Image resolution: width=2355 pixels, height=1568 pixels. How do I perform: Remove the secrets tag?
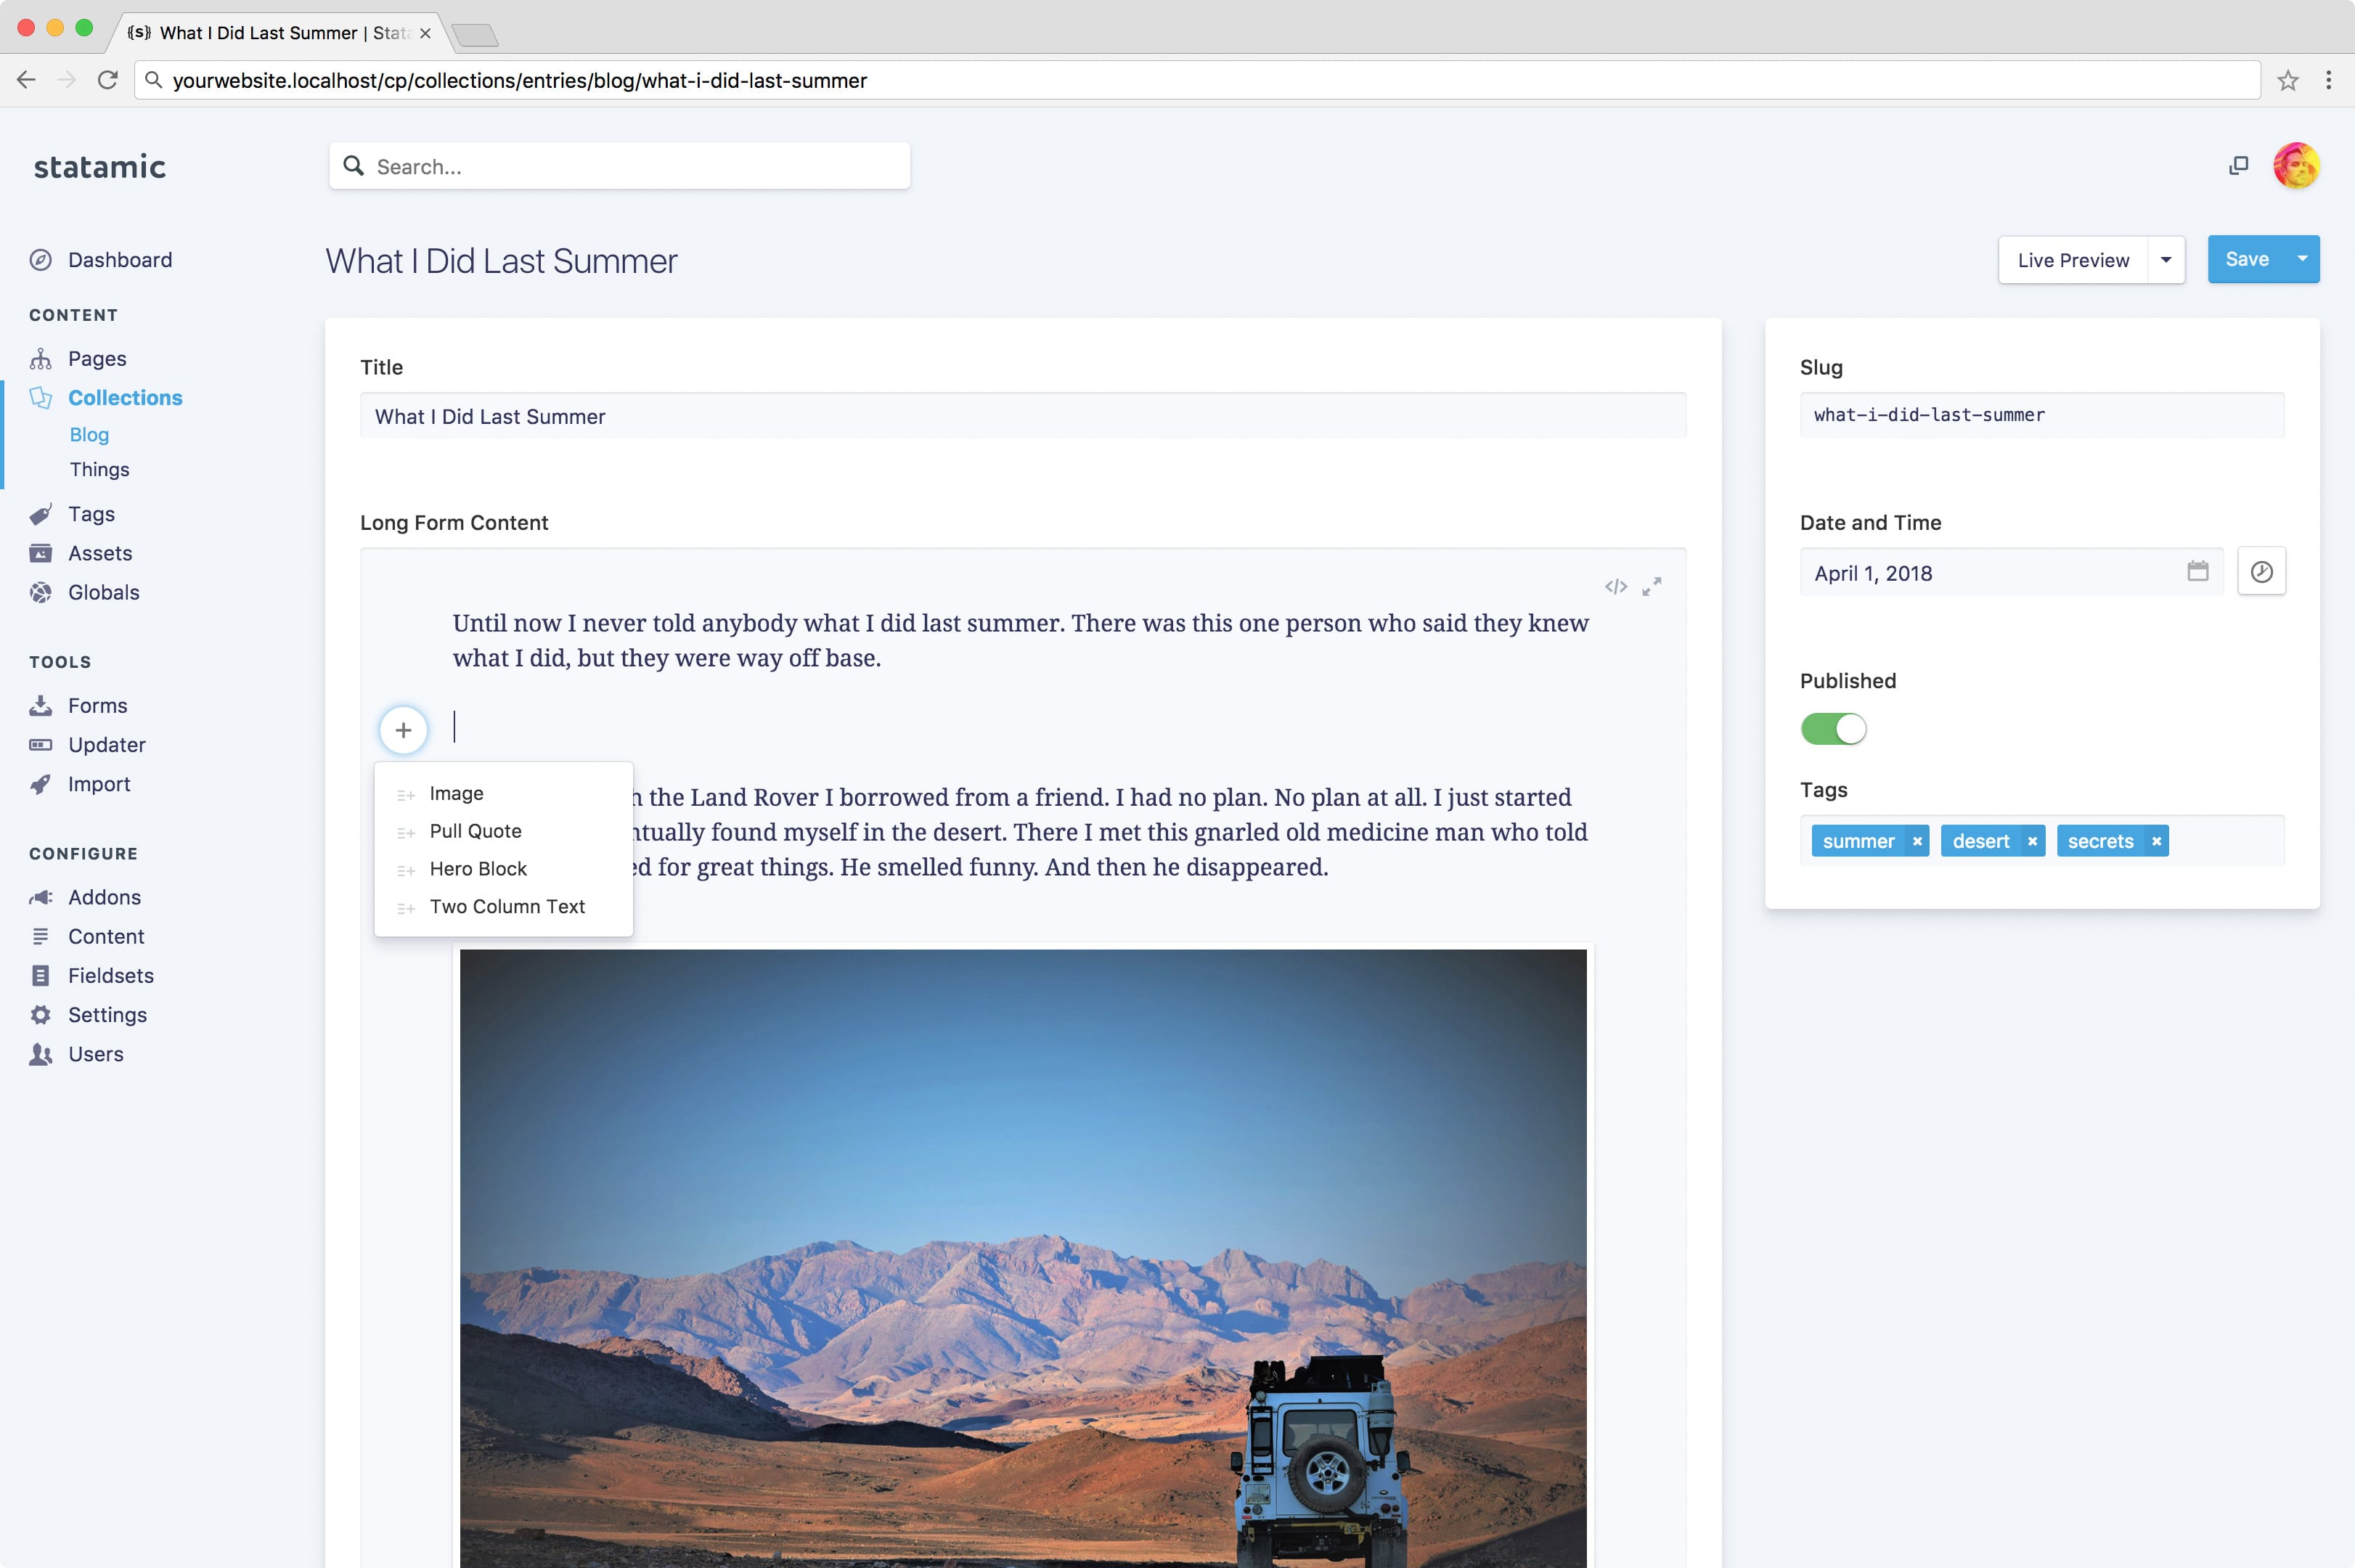tap(2155, 840)
